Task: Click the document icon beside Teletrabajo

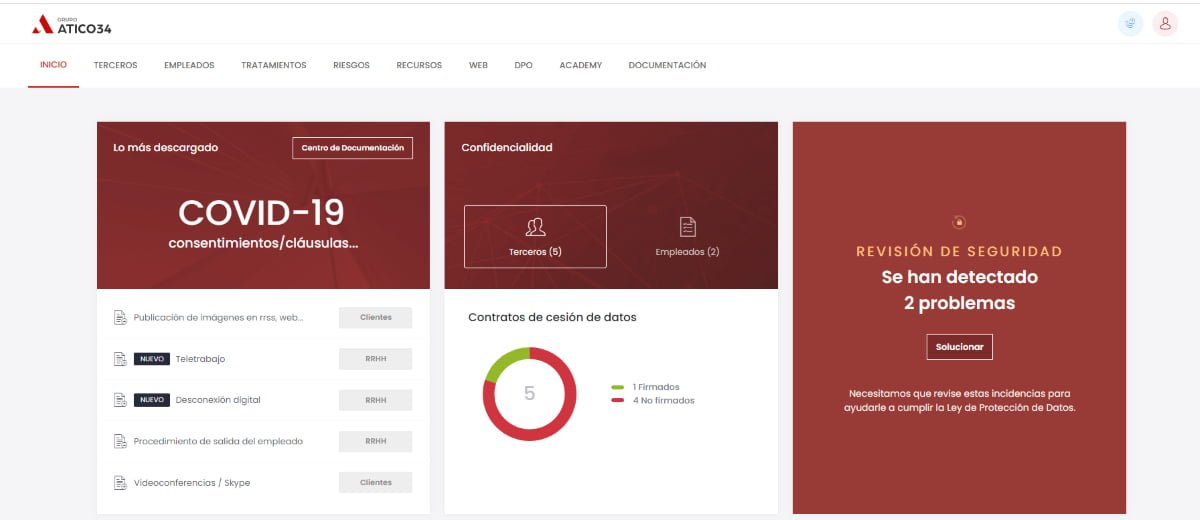Action: pyautogui.click(x=120, y=359)
